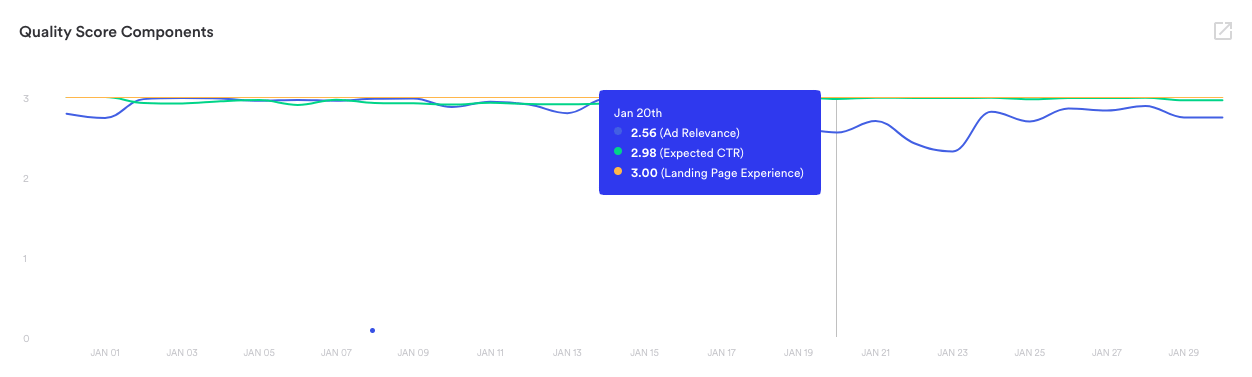Click the JAN 29 axis label
This screenshot has height=377, width=1252.
1184,353
